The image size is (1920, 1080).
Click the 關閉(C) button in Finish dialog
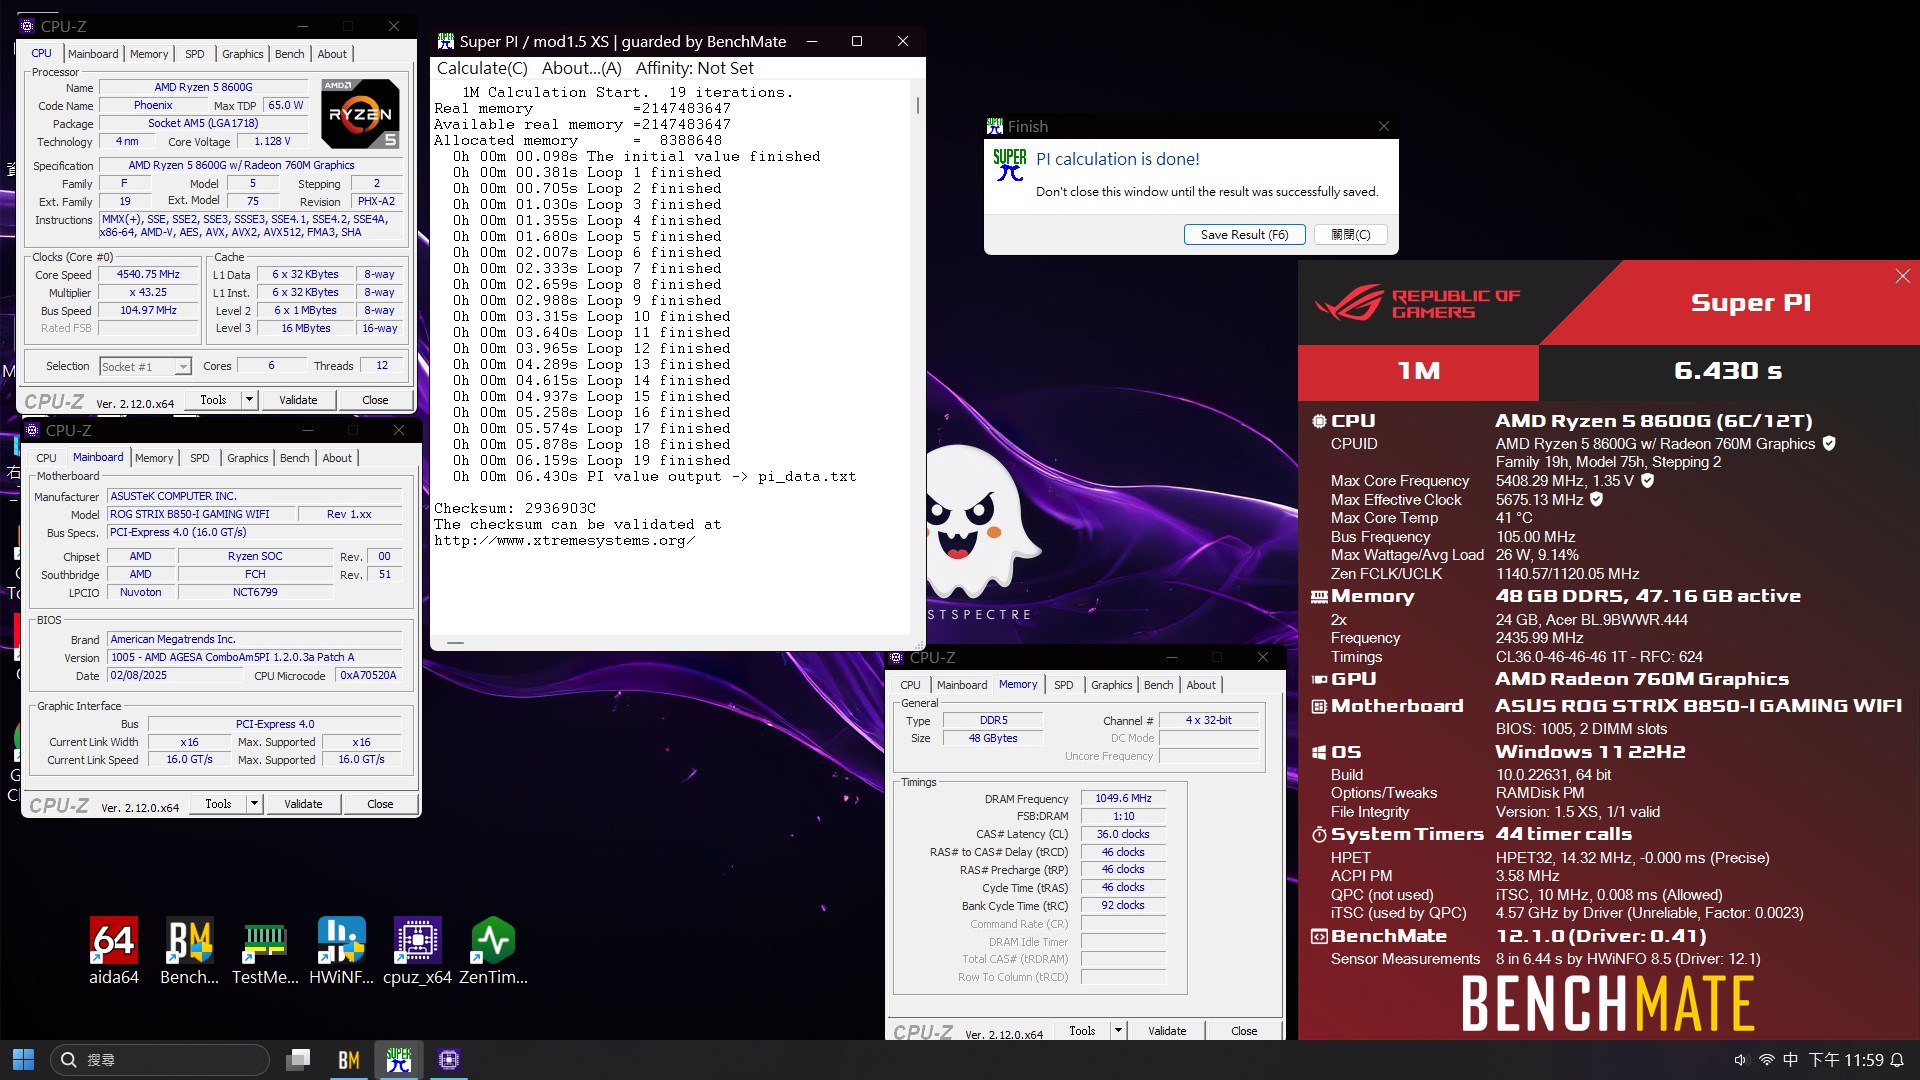coord(1350,234)
